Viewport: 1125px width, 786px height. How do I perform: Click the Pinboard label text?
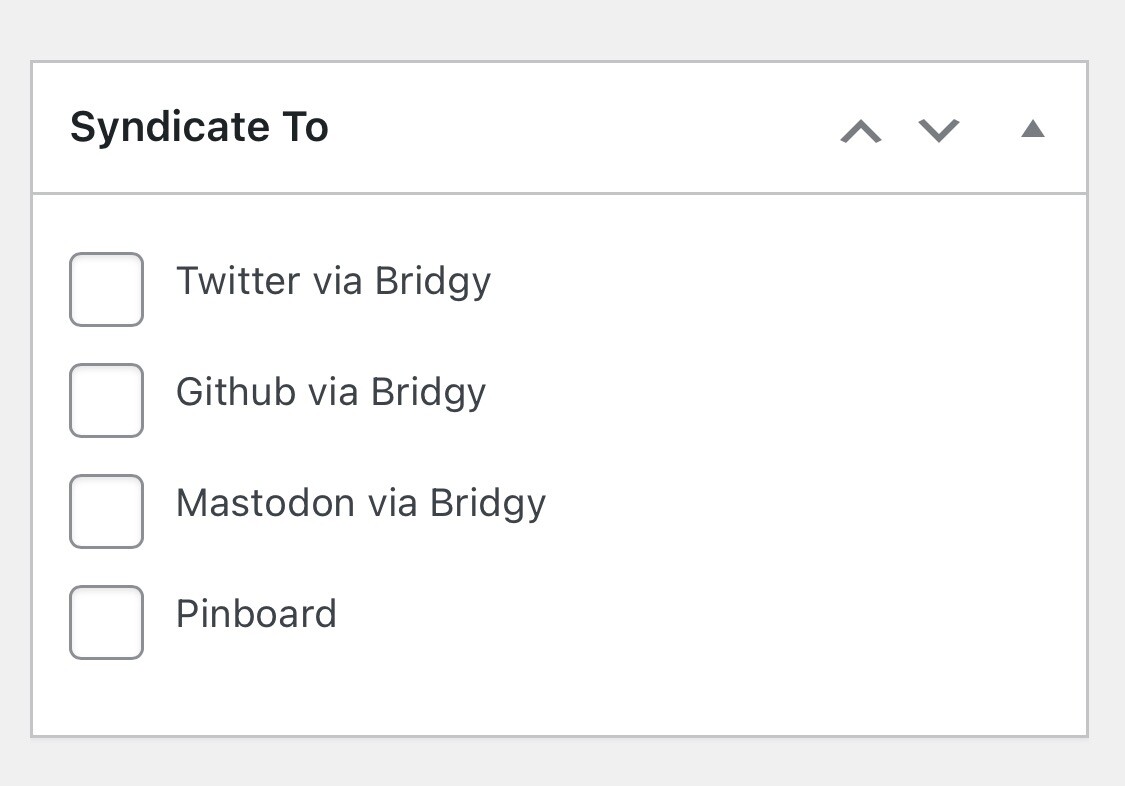[256, 614]
